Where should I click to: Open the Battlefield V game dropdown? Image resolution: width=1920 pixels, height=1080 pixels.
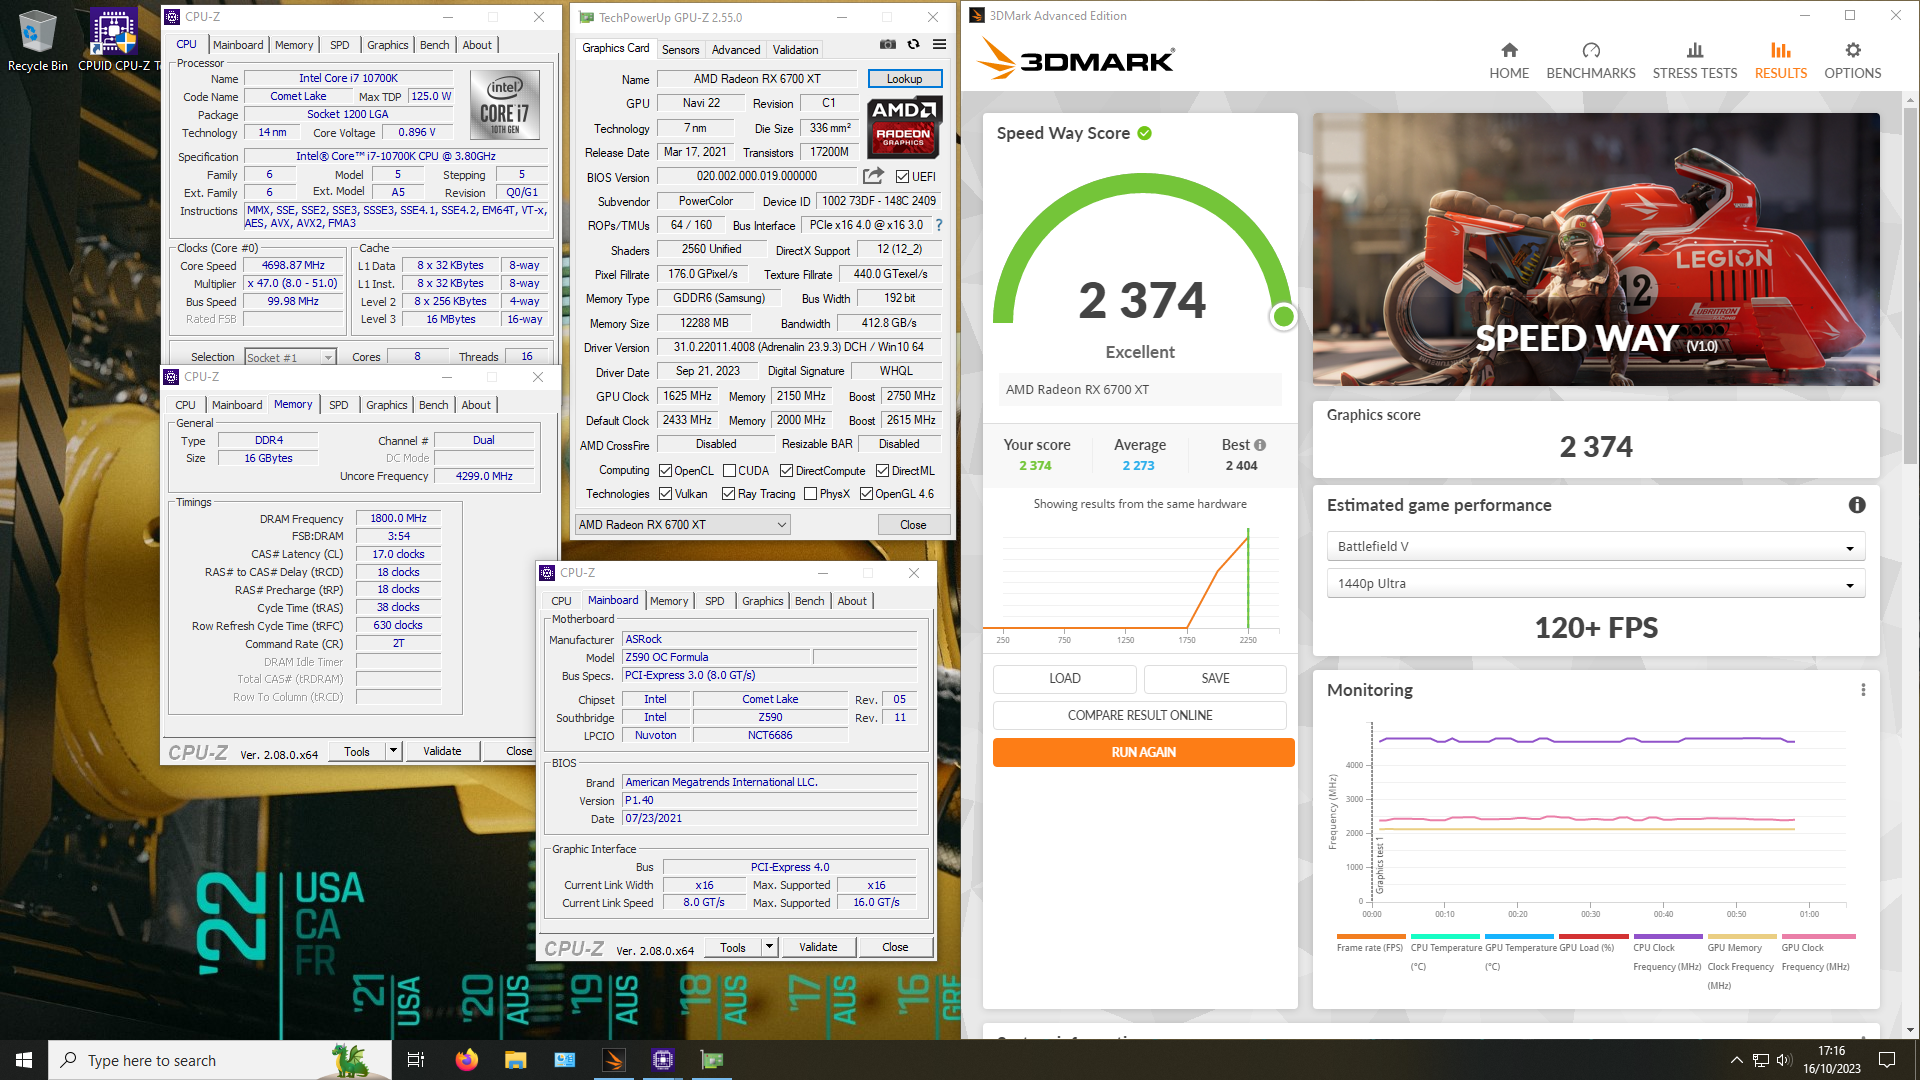(x=1595, y=547)
